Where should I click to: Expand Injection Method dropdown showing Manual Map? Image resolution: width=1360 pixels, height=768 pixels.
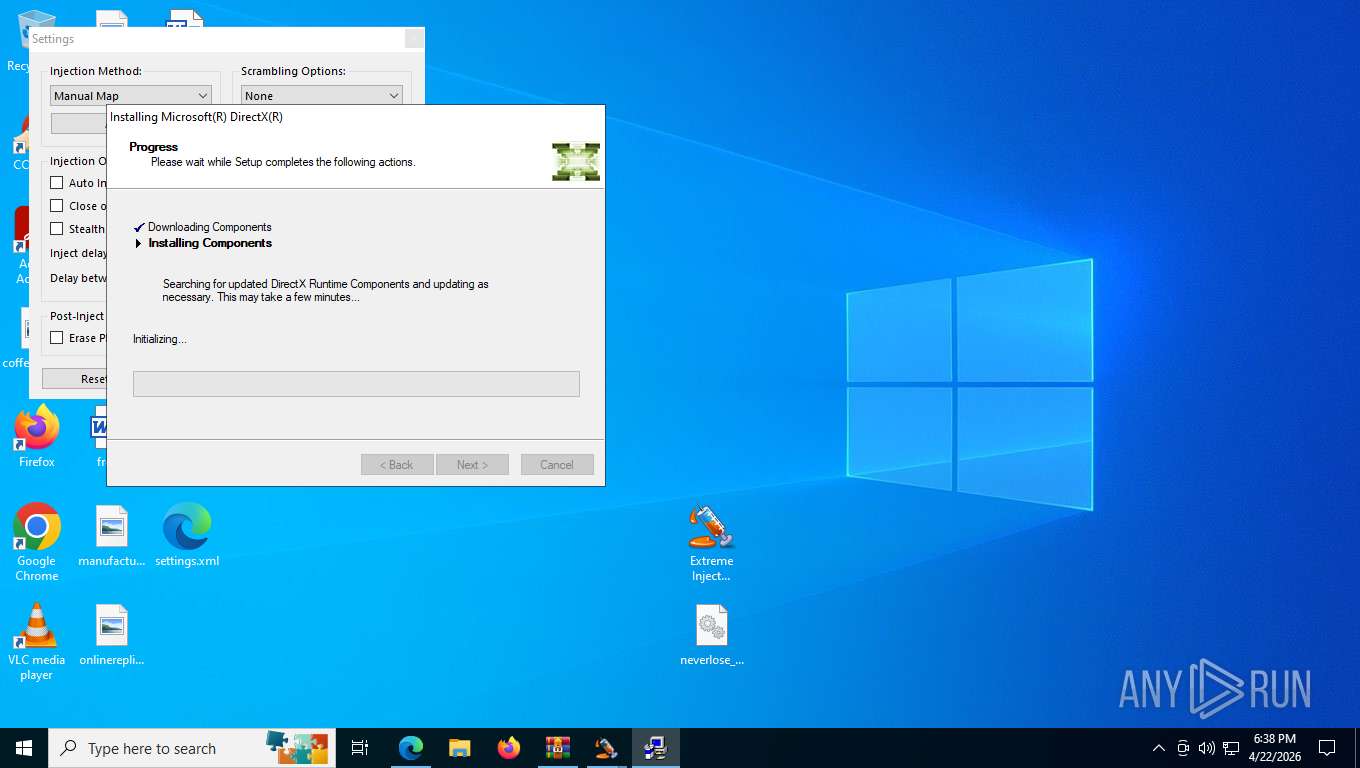tap(131, 96)
